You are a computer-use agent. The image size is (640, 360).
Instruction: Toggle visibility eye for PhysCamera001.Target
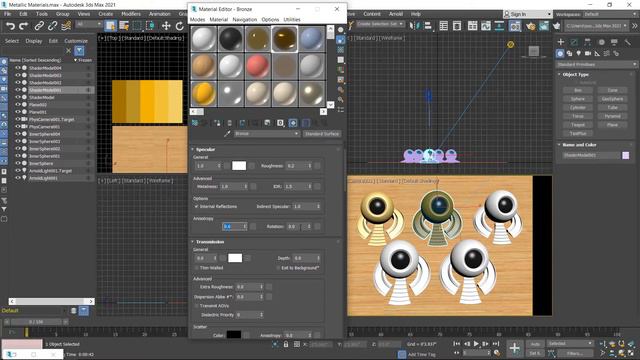pos(18,119)
